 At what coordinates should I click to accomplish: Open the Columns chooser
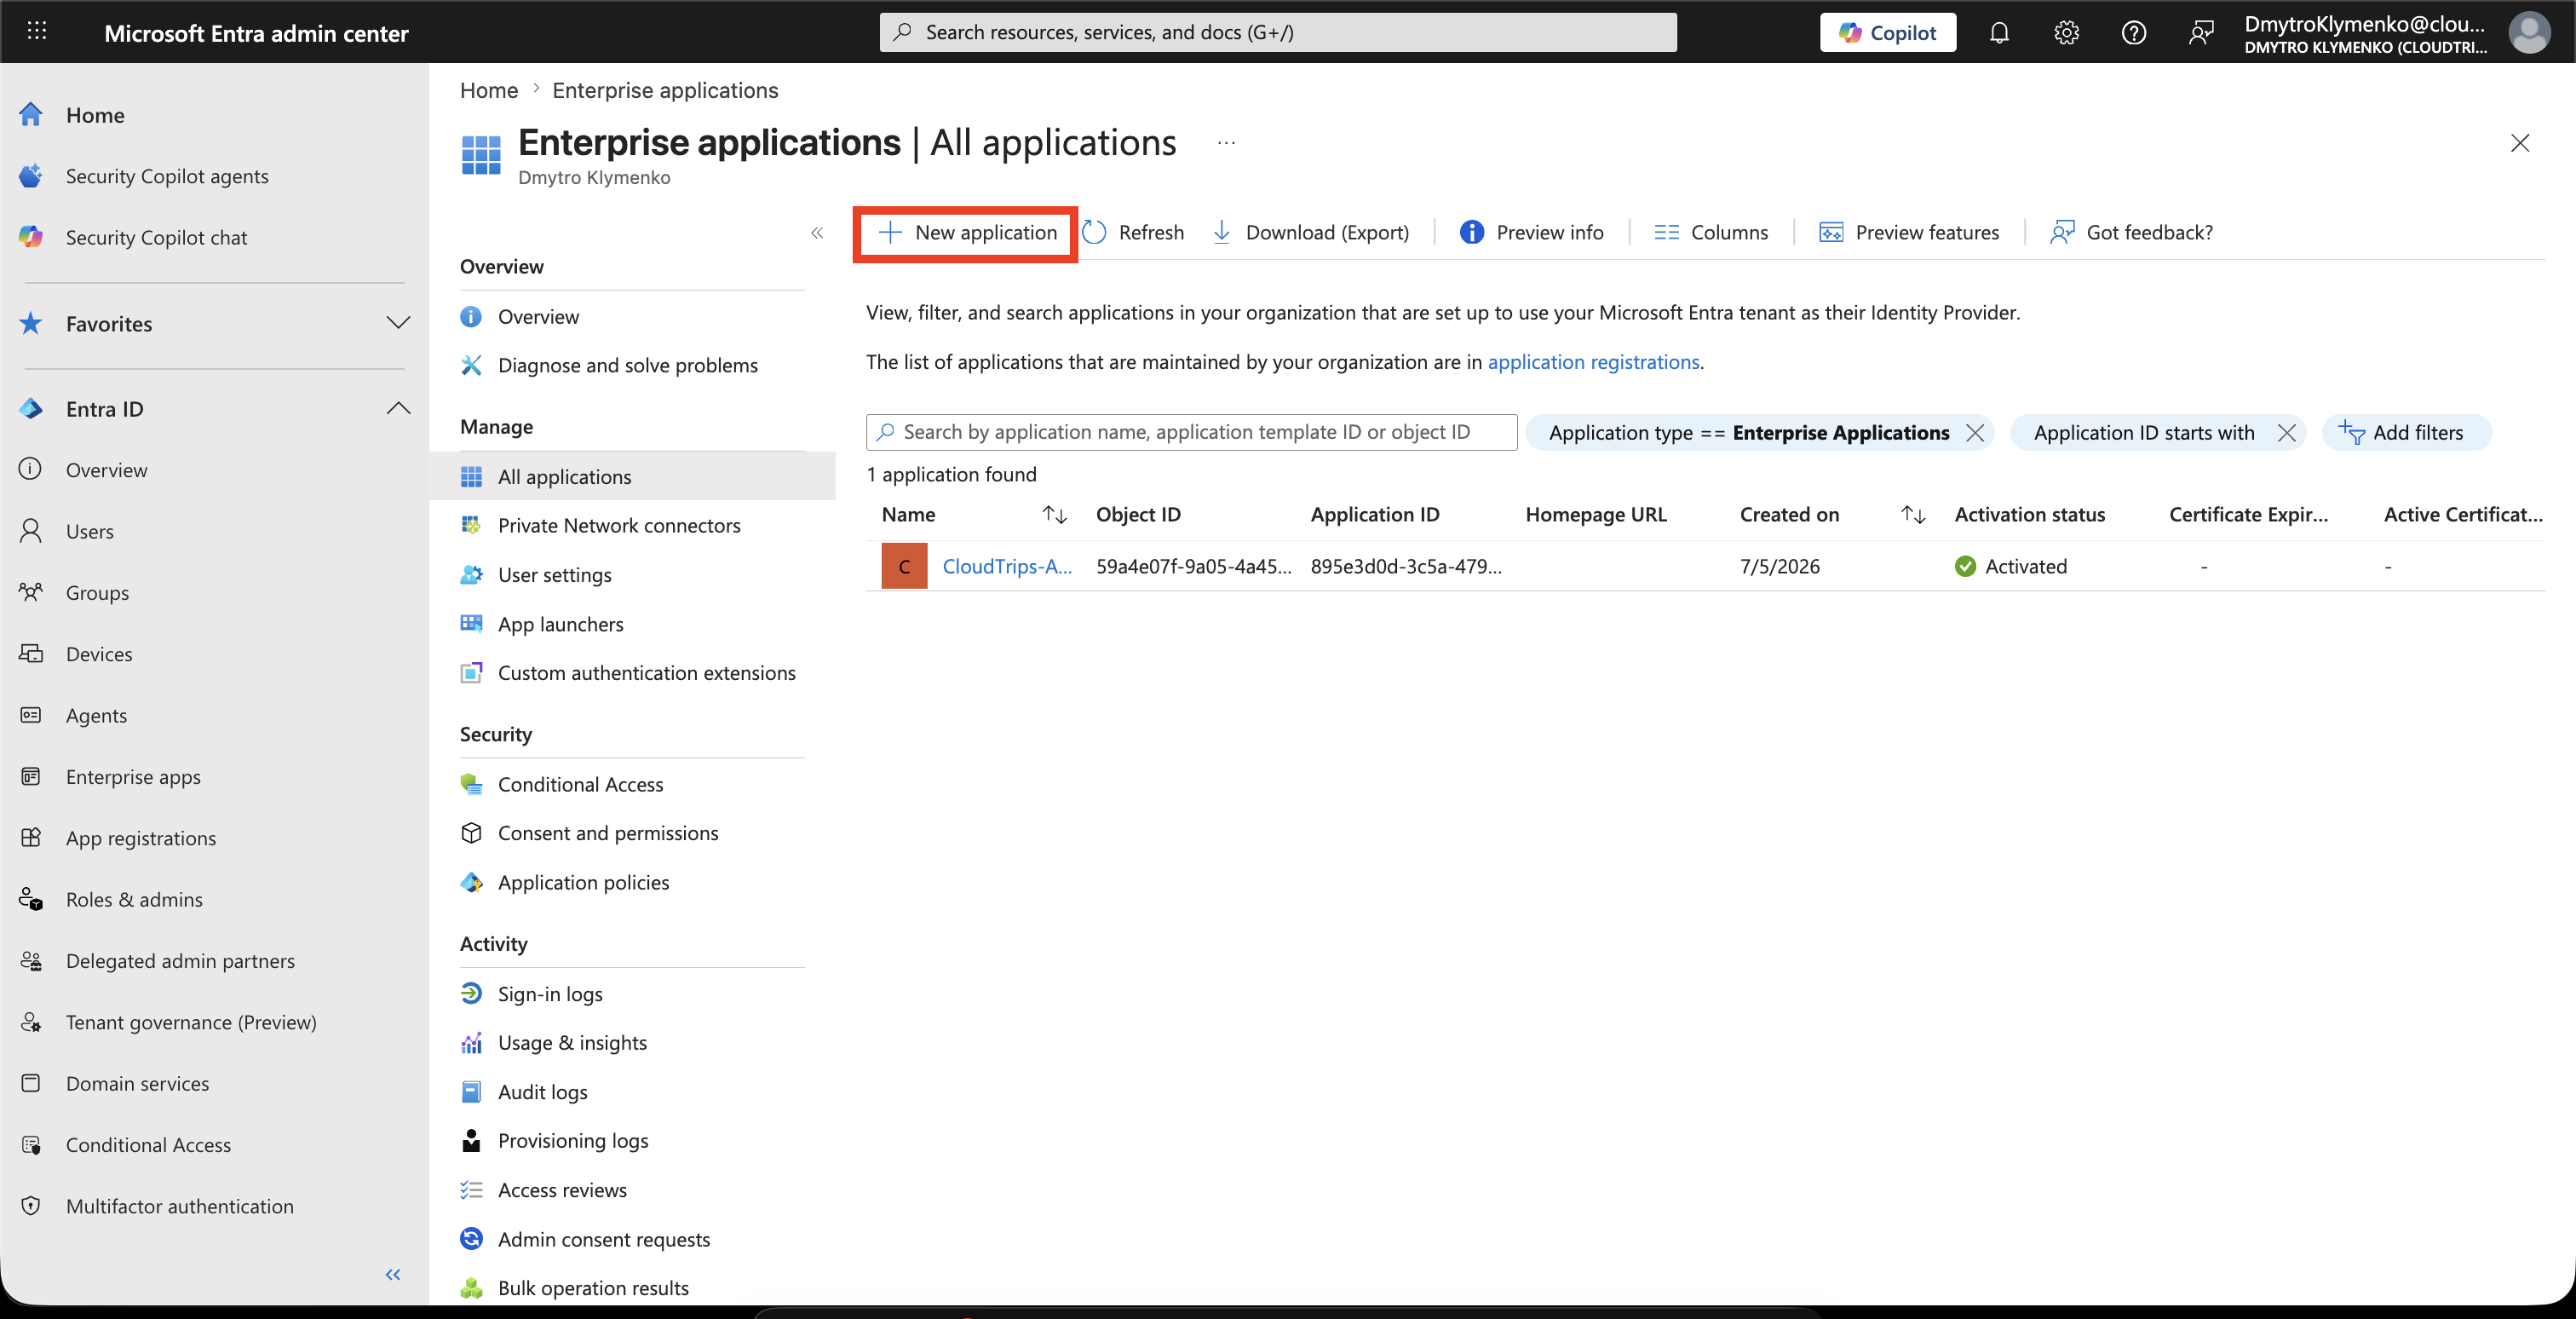[1710, 232]
